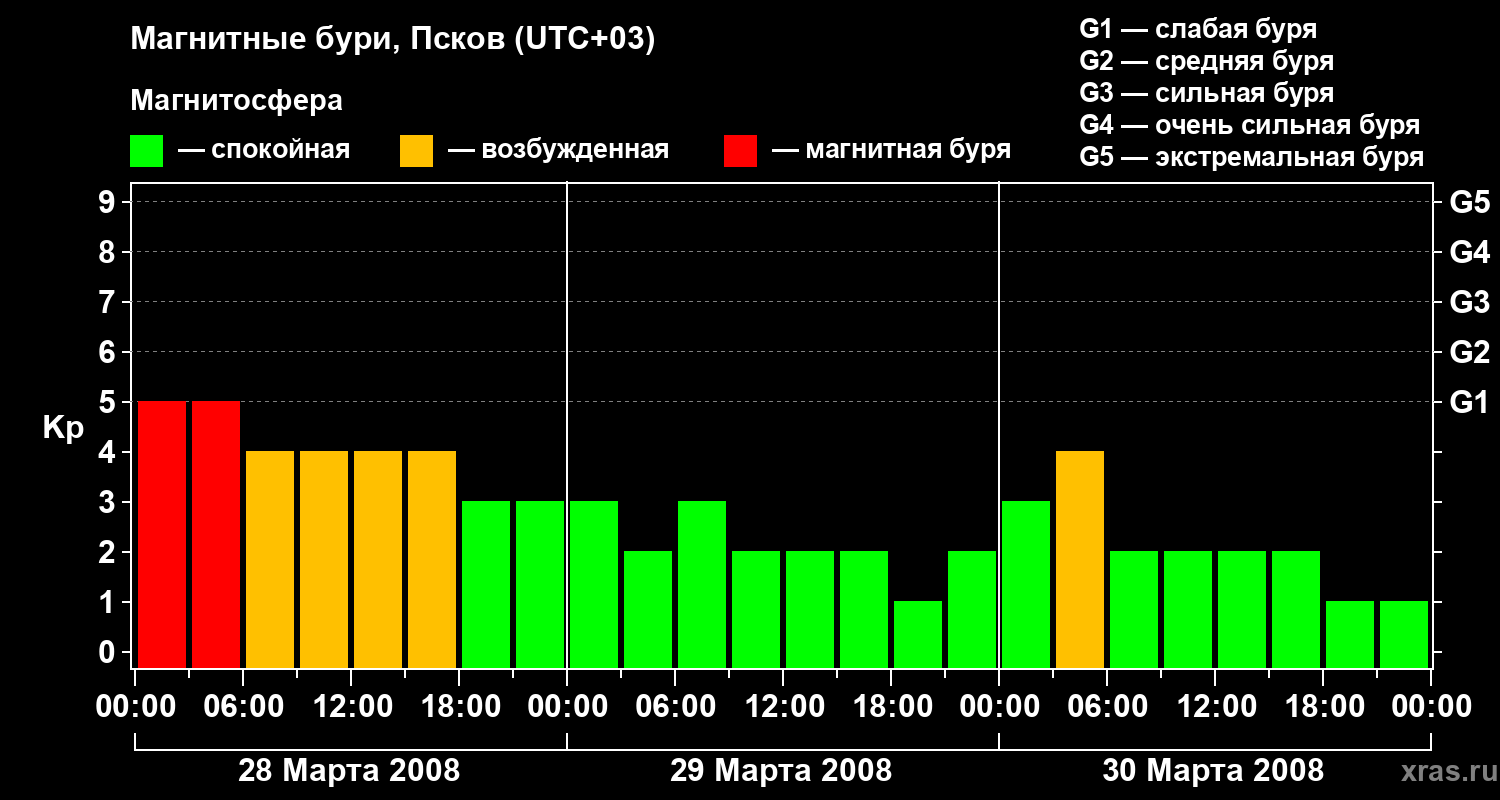
Task: Select the «G4 — очень сильная буря» legend line
Action: point(1250,125)
